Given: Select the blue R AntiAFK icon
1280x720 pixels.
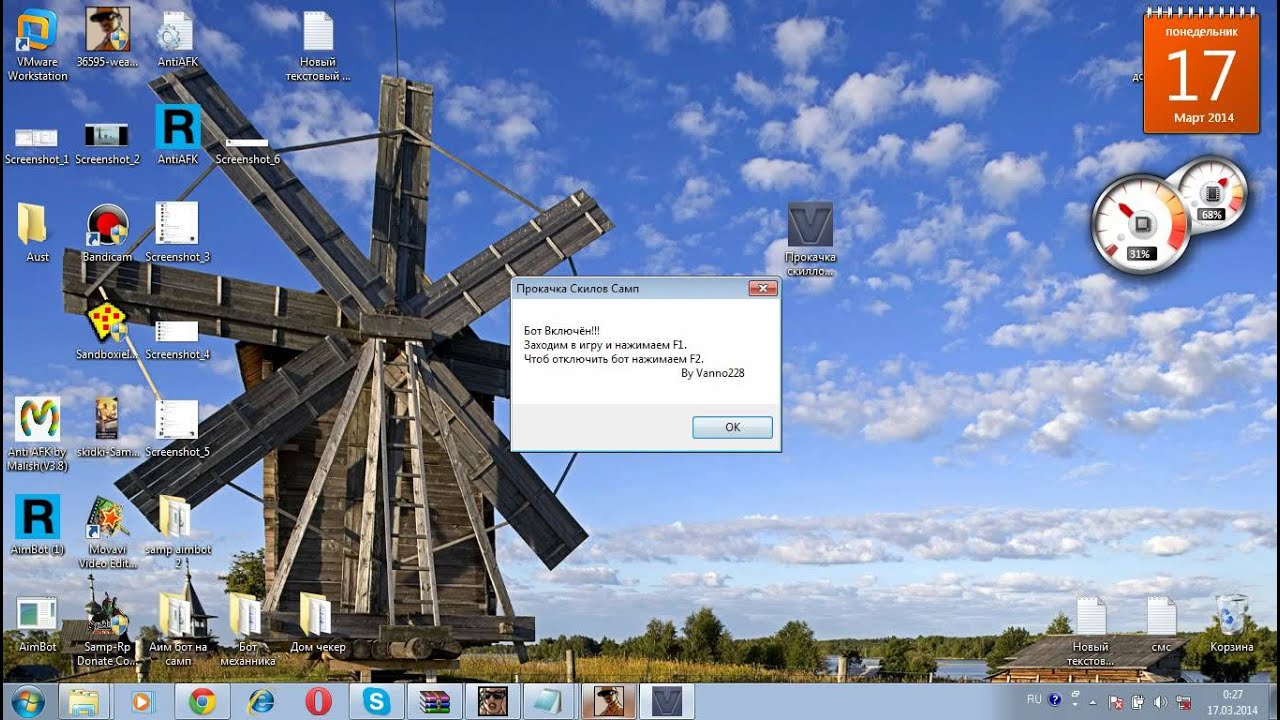Looking at the screenshot, I should coord(177,135).
